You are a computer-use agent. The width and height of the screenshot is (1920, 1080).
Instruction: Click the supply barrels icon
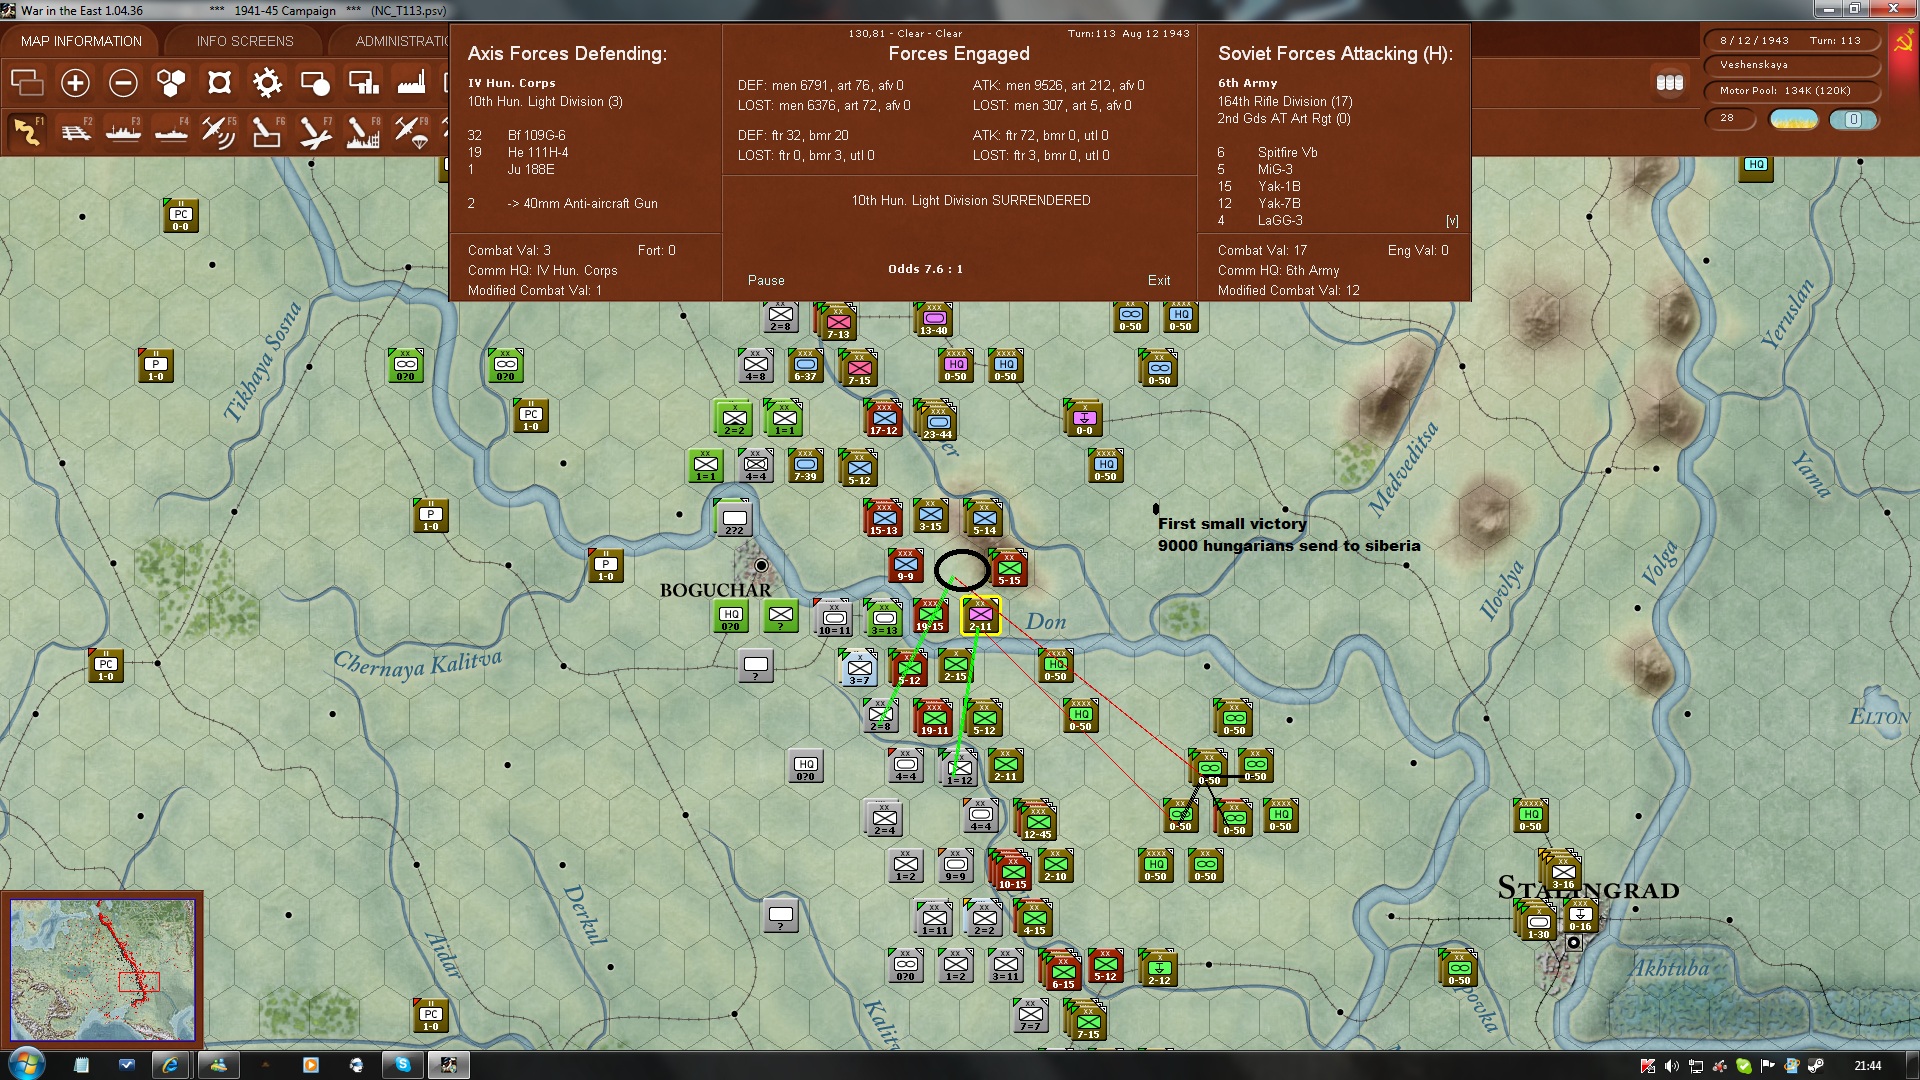(x=1670, y=83)
